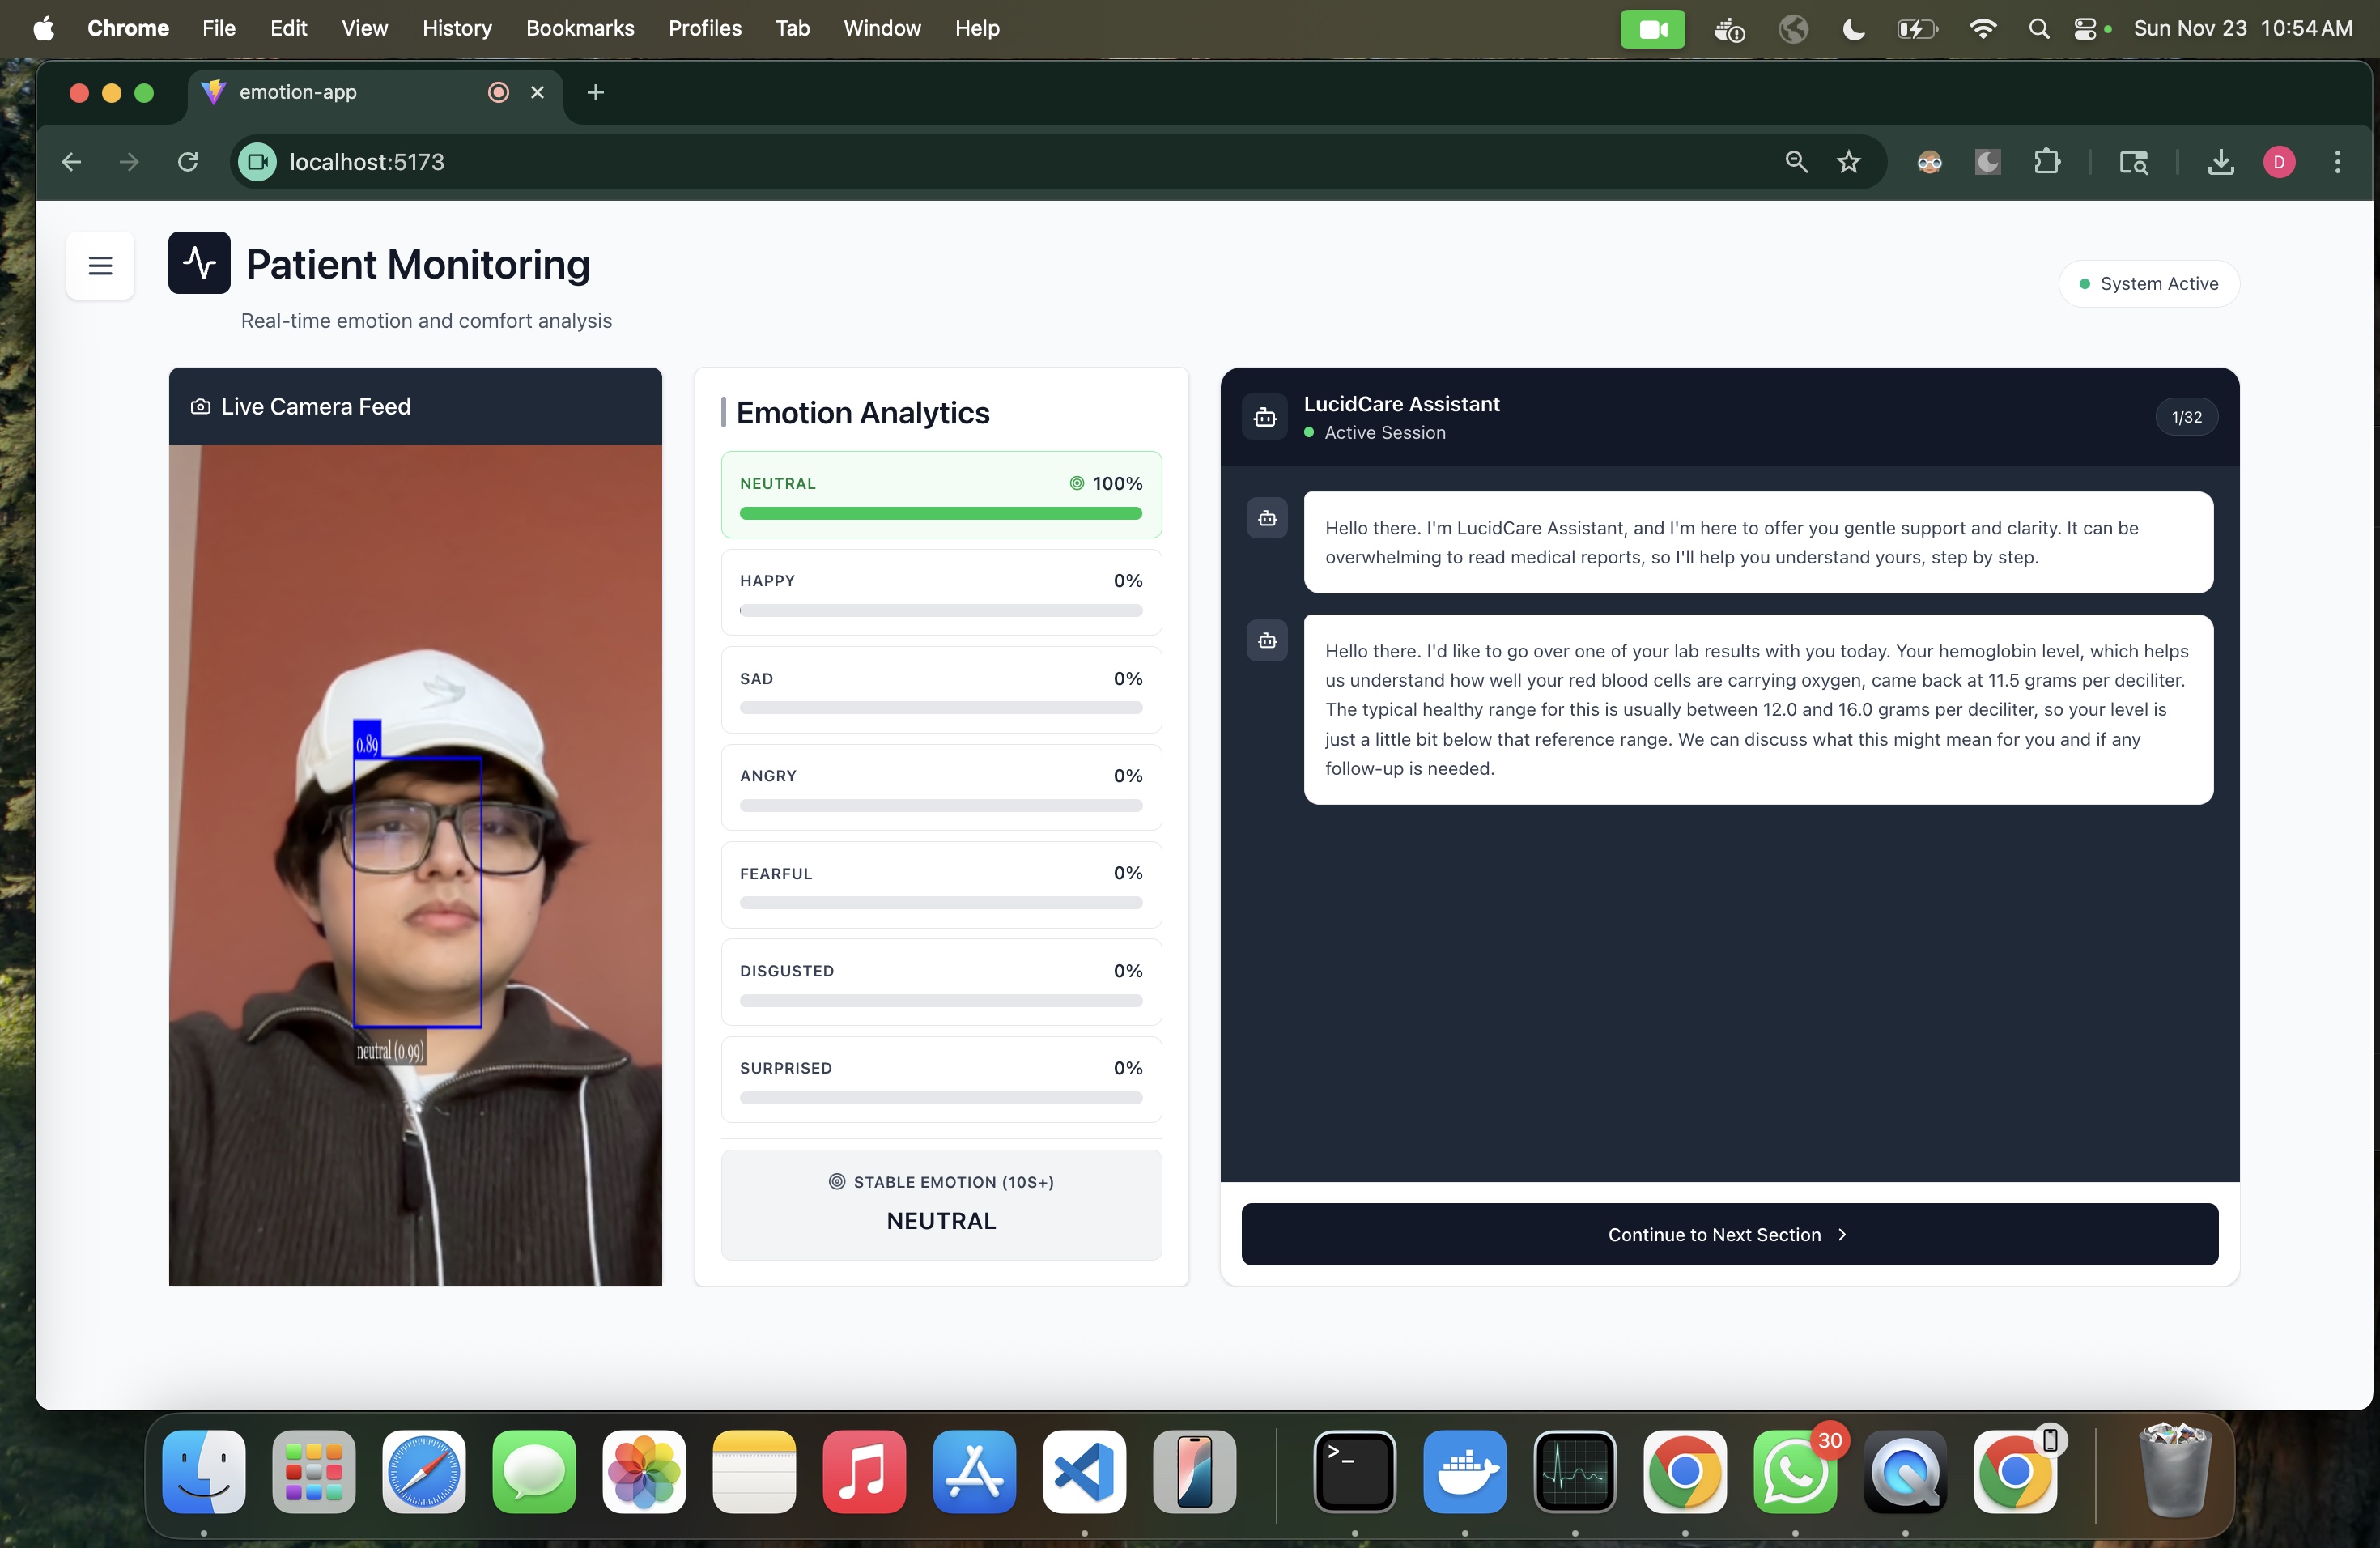
Task: Click the camera icon beside Live Camera Feed
Action: click(200, 407)
